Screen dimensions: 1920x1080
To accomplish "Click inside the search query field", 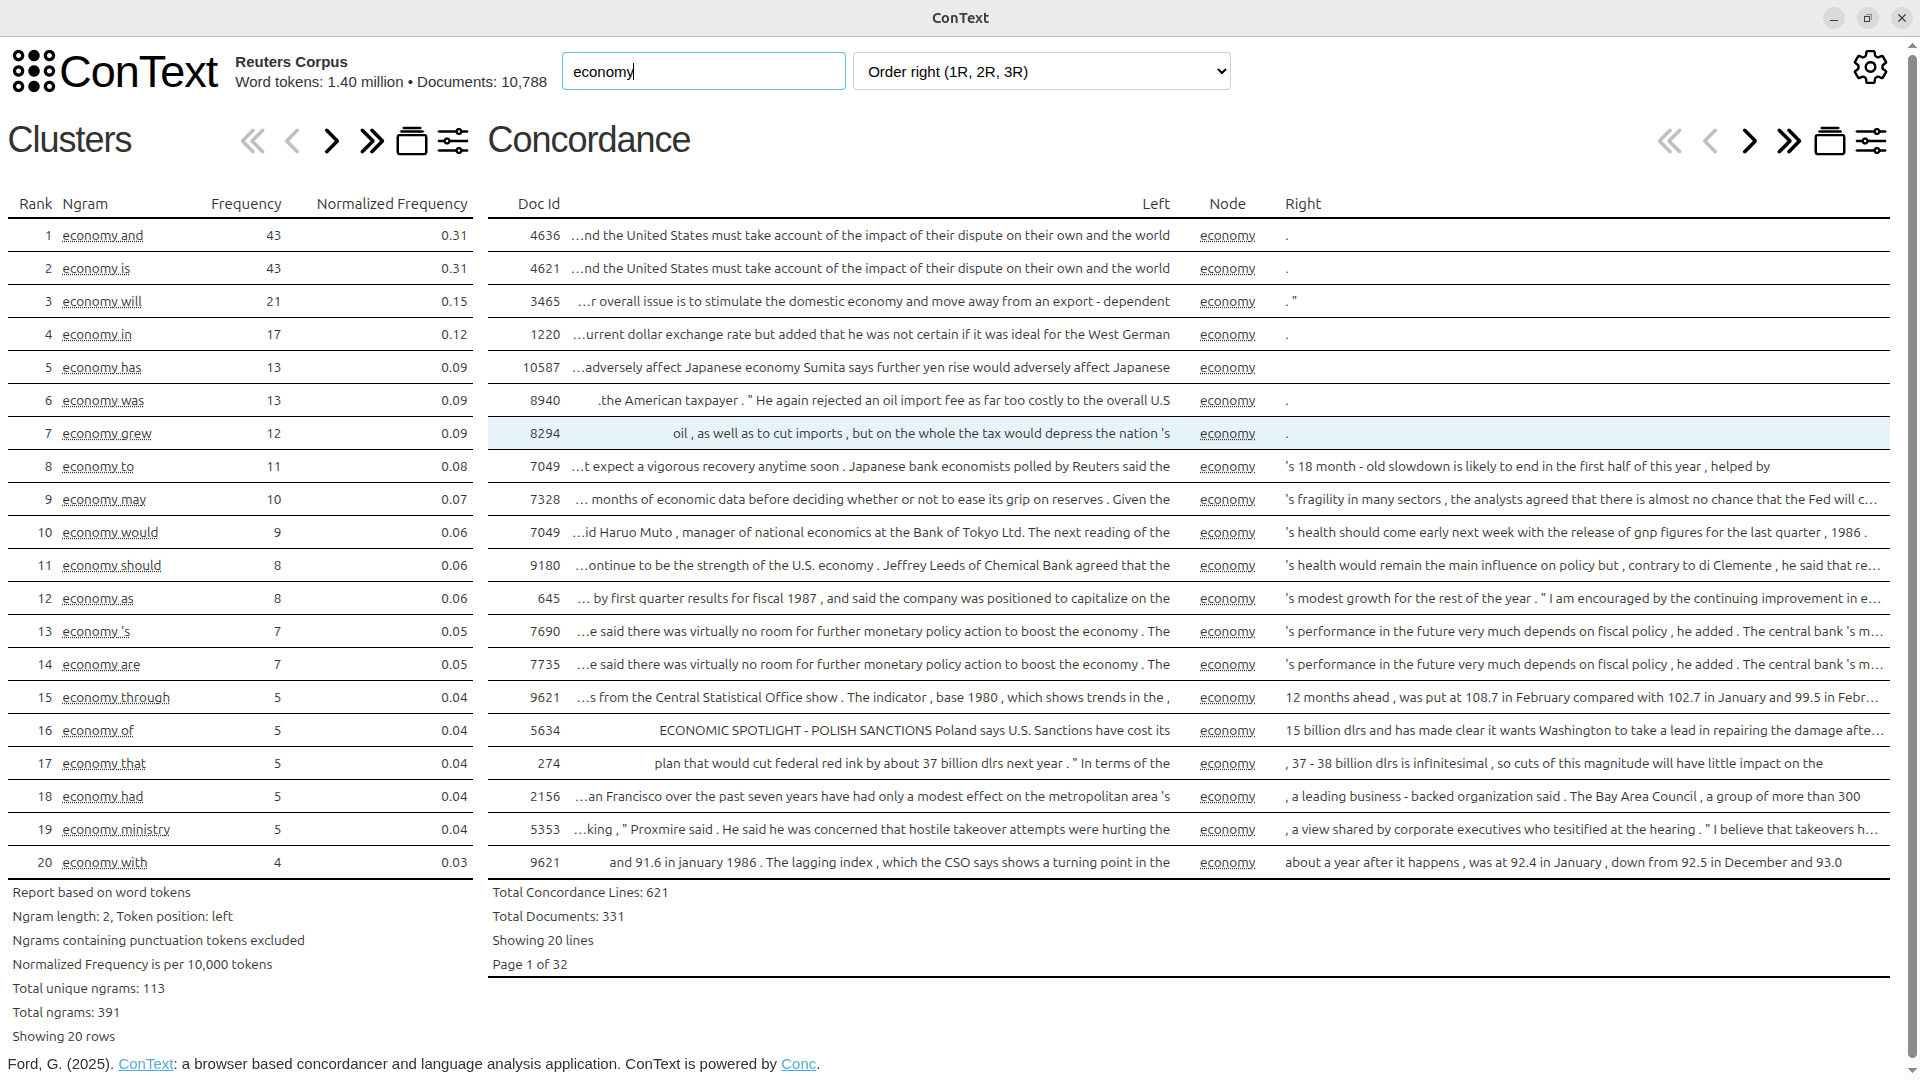I will pos(703,71).
